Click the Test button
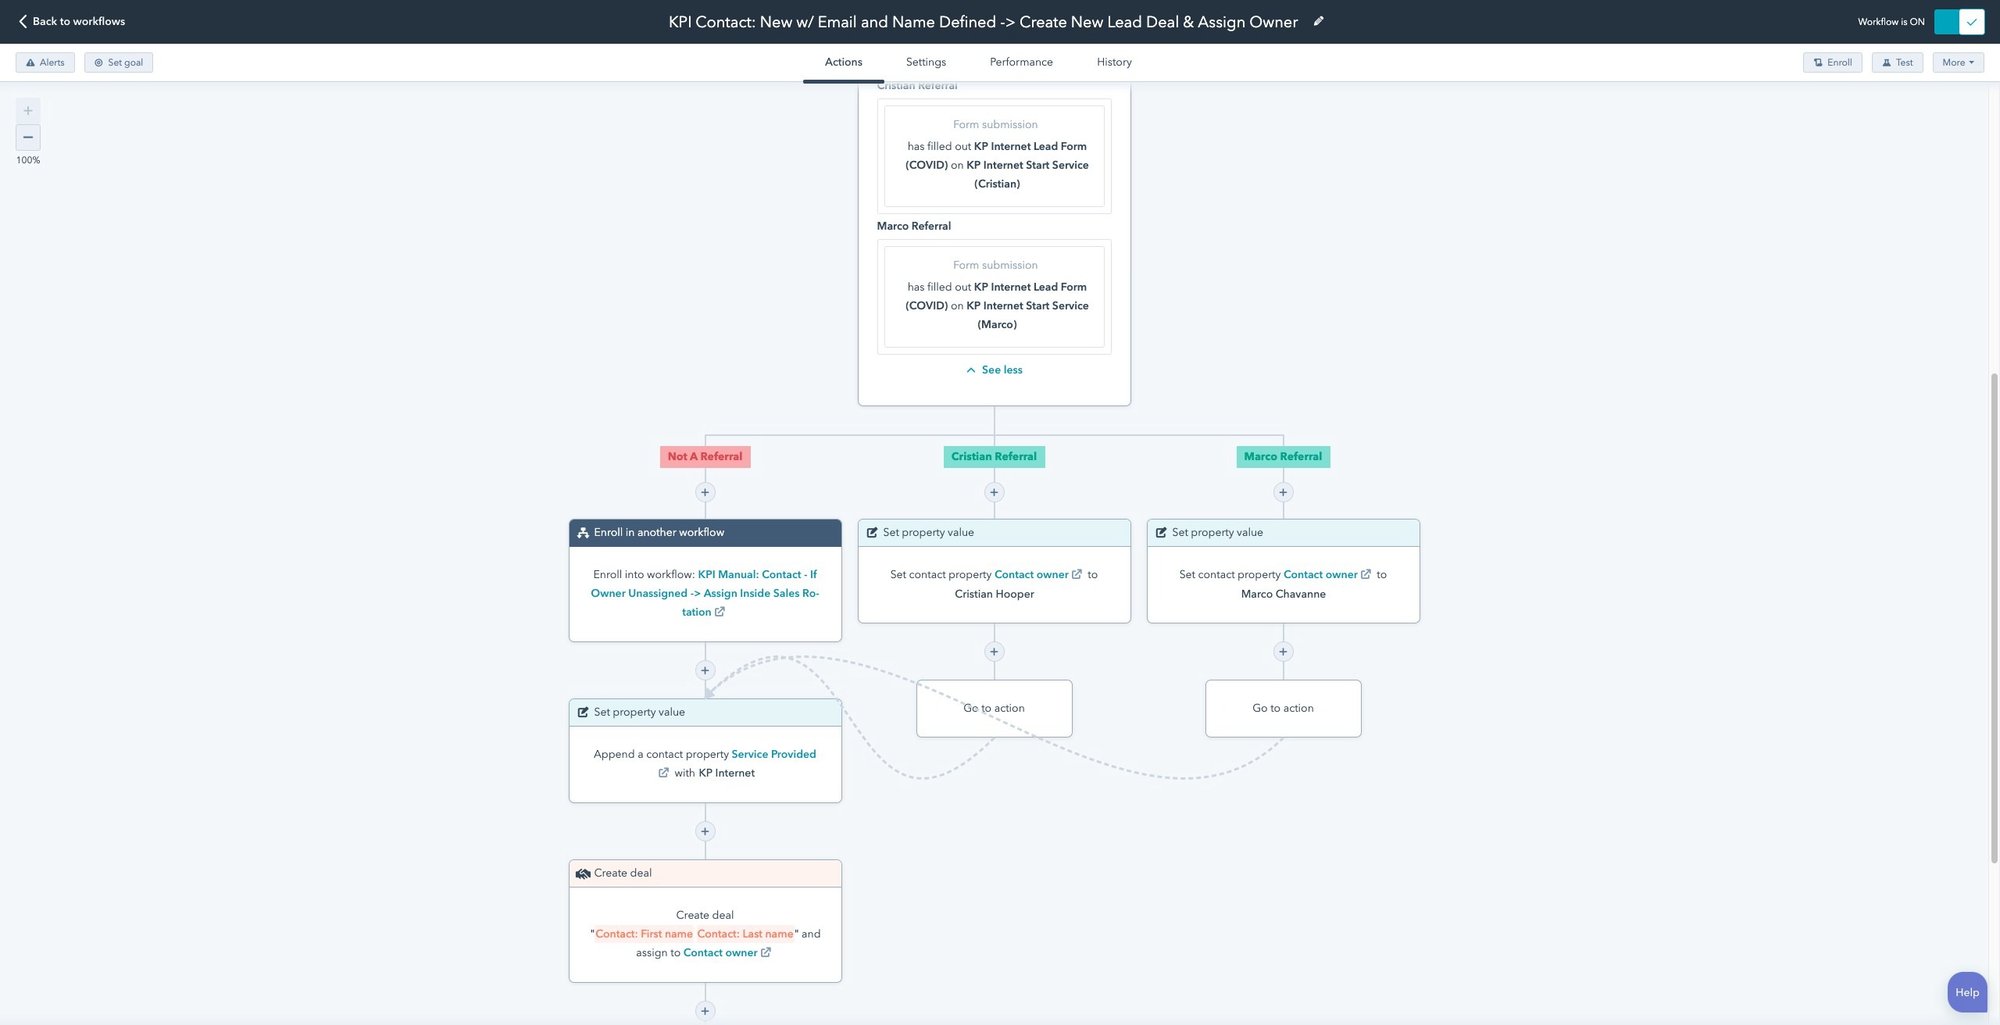The height and width of the screenshot is (1025, 2000). pos(1896,62)
